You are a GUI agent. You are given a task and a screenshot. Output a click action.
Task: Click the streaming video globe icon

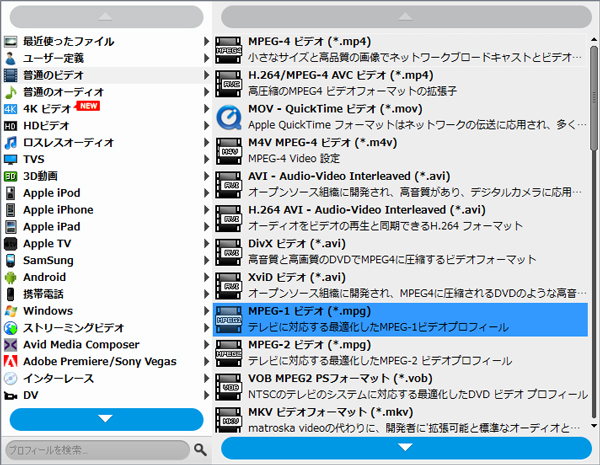(11, 328)
